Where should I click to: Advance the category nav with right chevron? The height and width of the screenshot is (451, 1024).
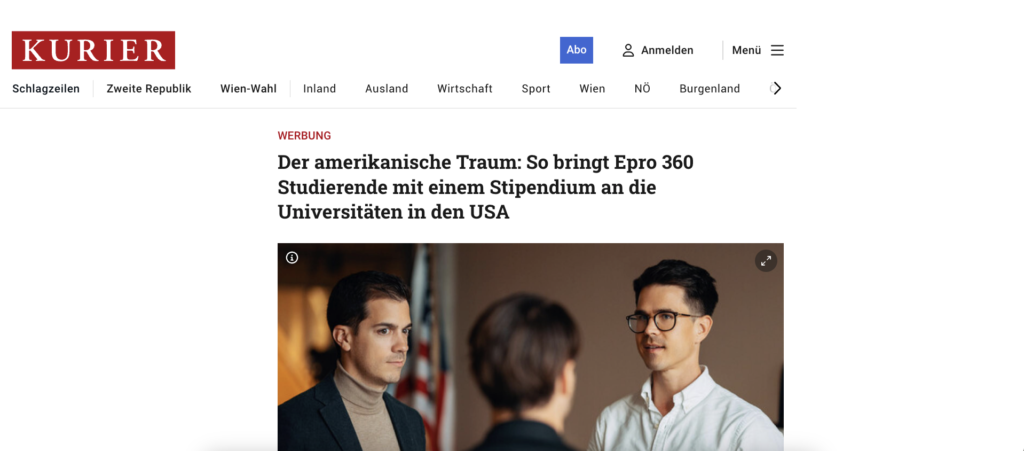[776, 89]
